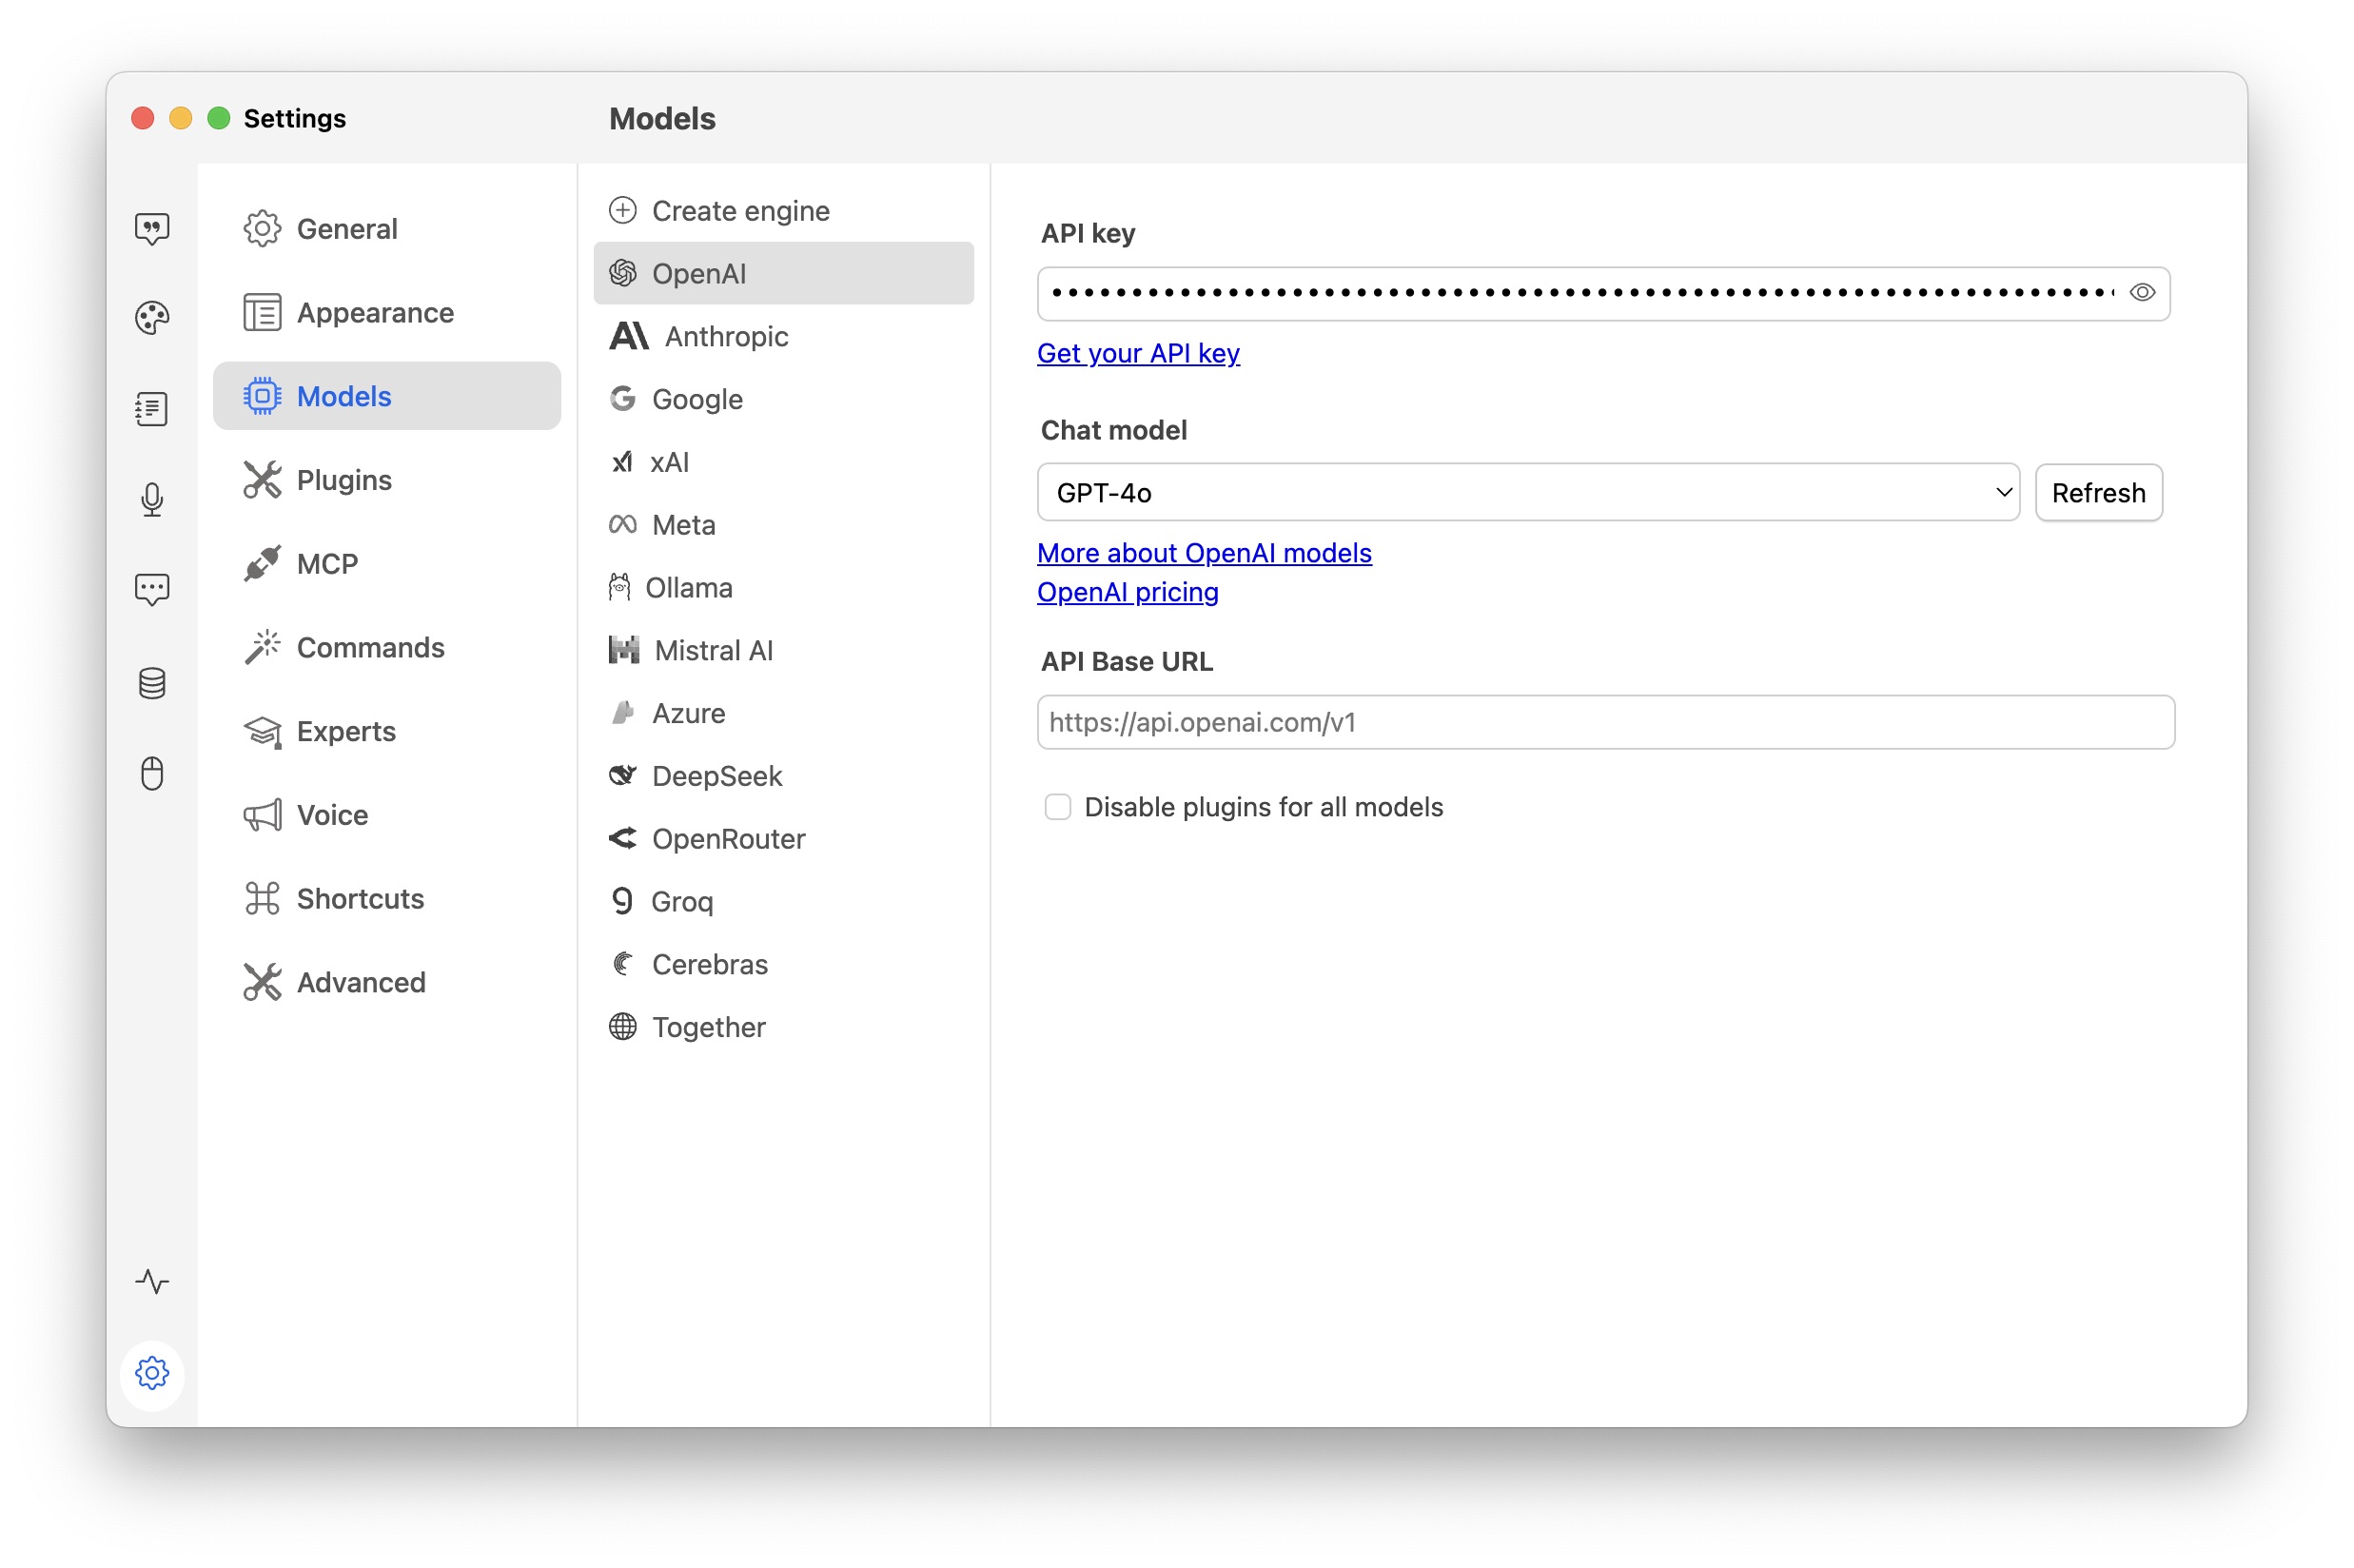The width and height of the screenshot is (2354, 1568).
Task: Click the speech bubble with dots icon
Action: click(152, 590)
